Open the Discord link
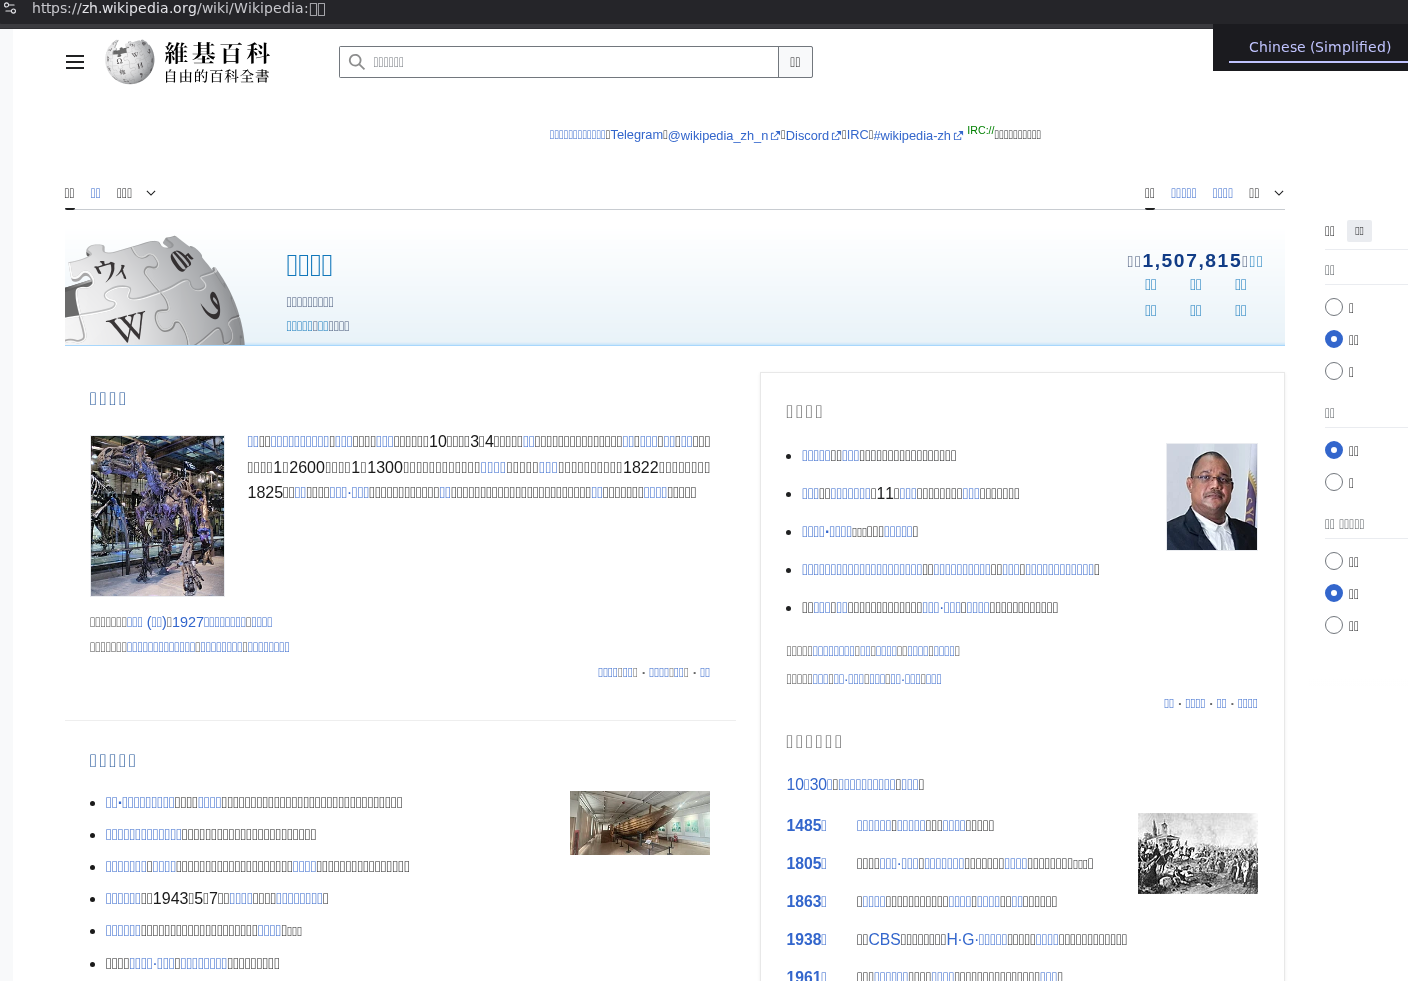The height and width of the screenshot is (981, 1408). [807, 136]
